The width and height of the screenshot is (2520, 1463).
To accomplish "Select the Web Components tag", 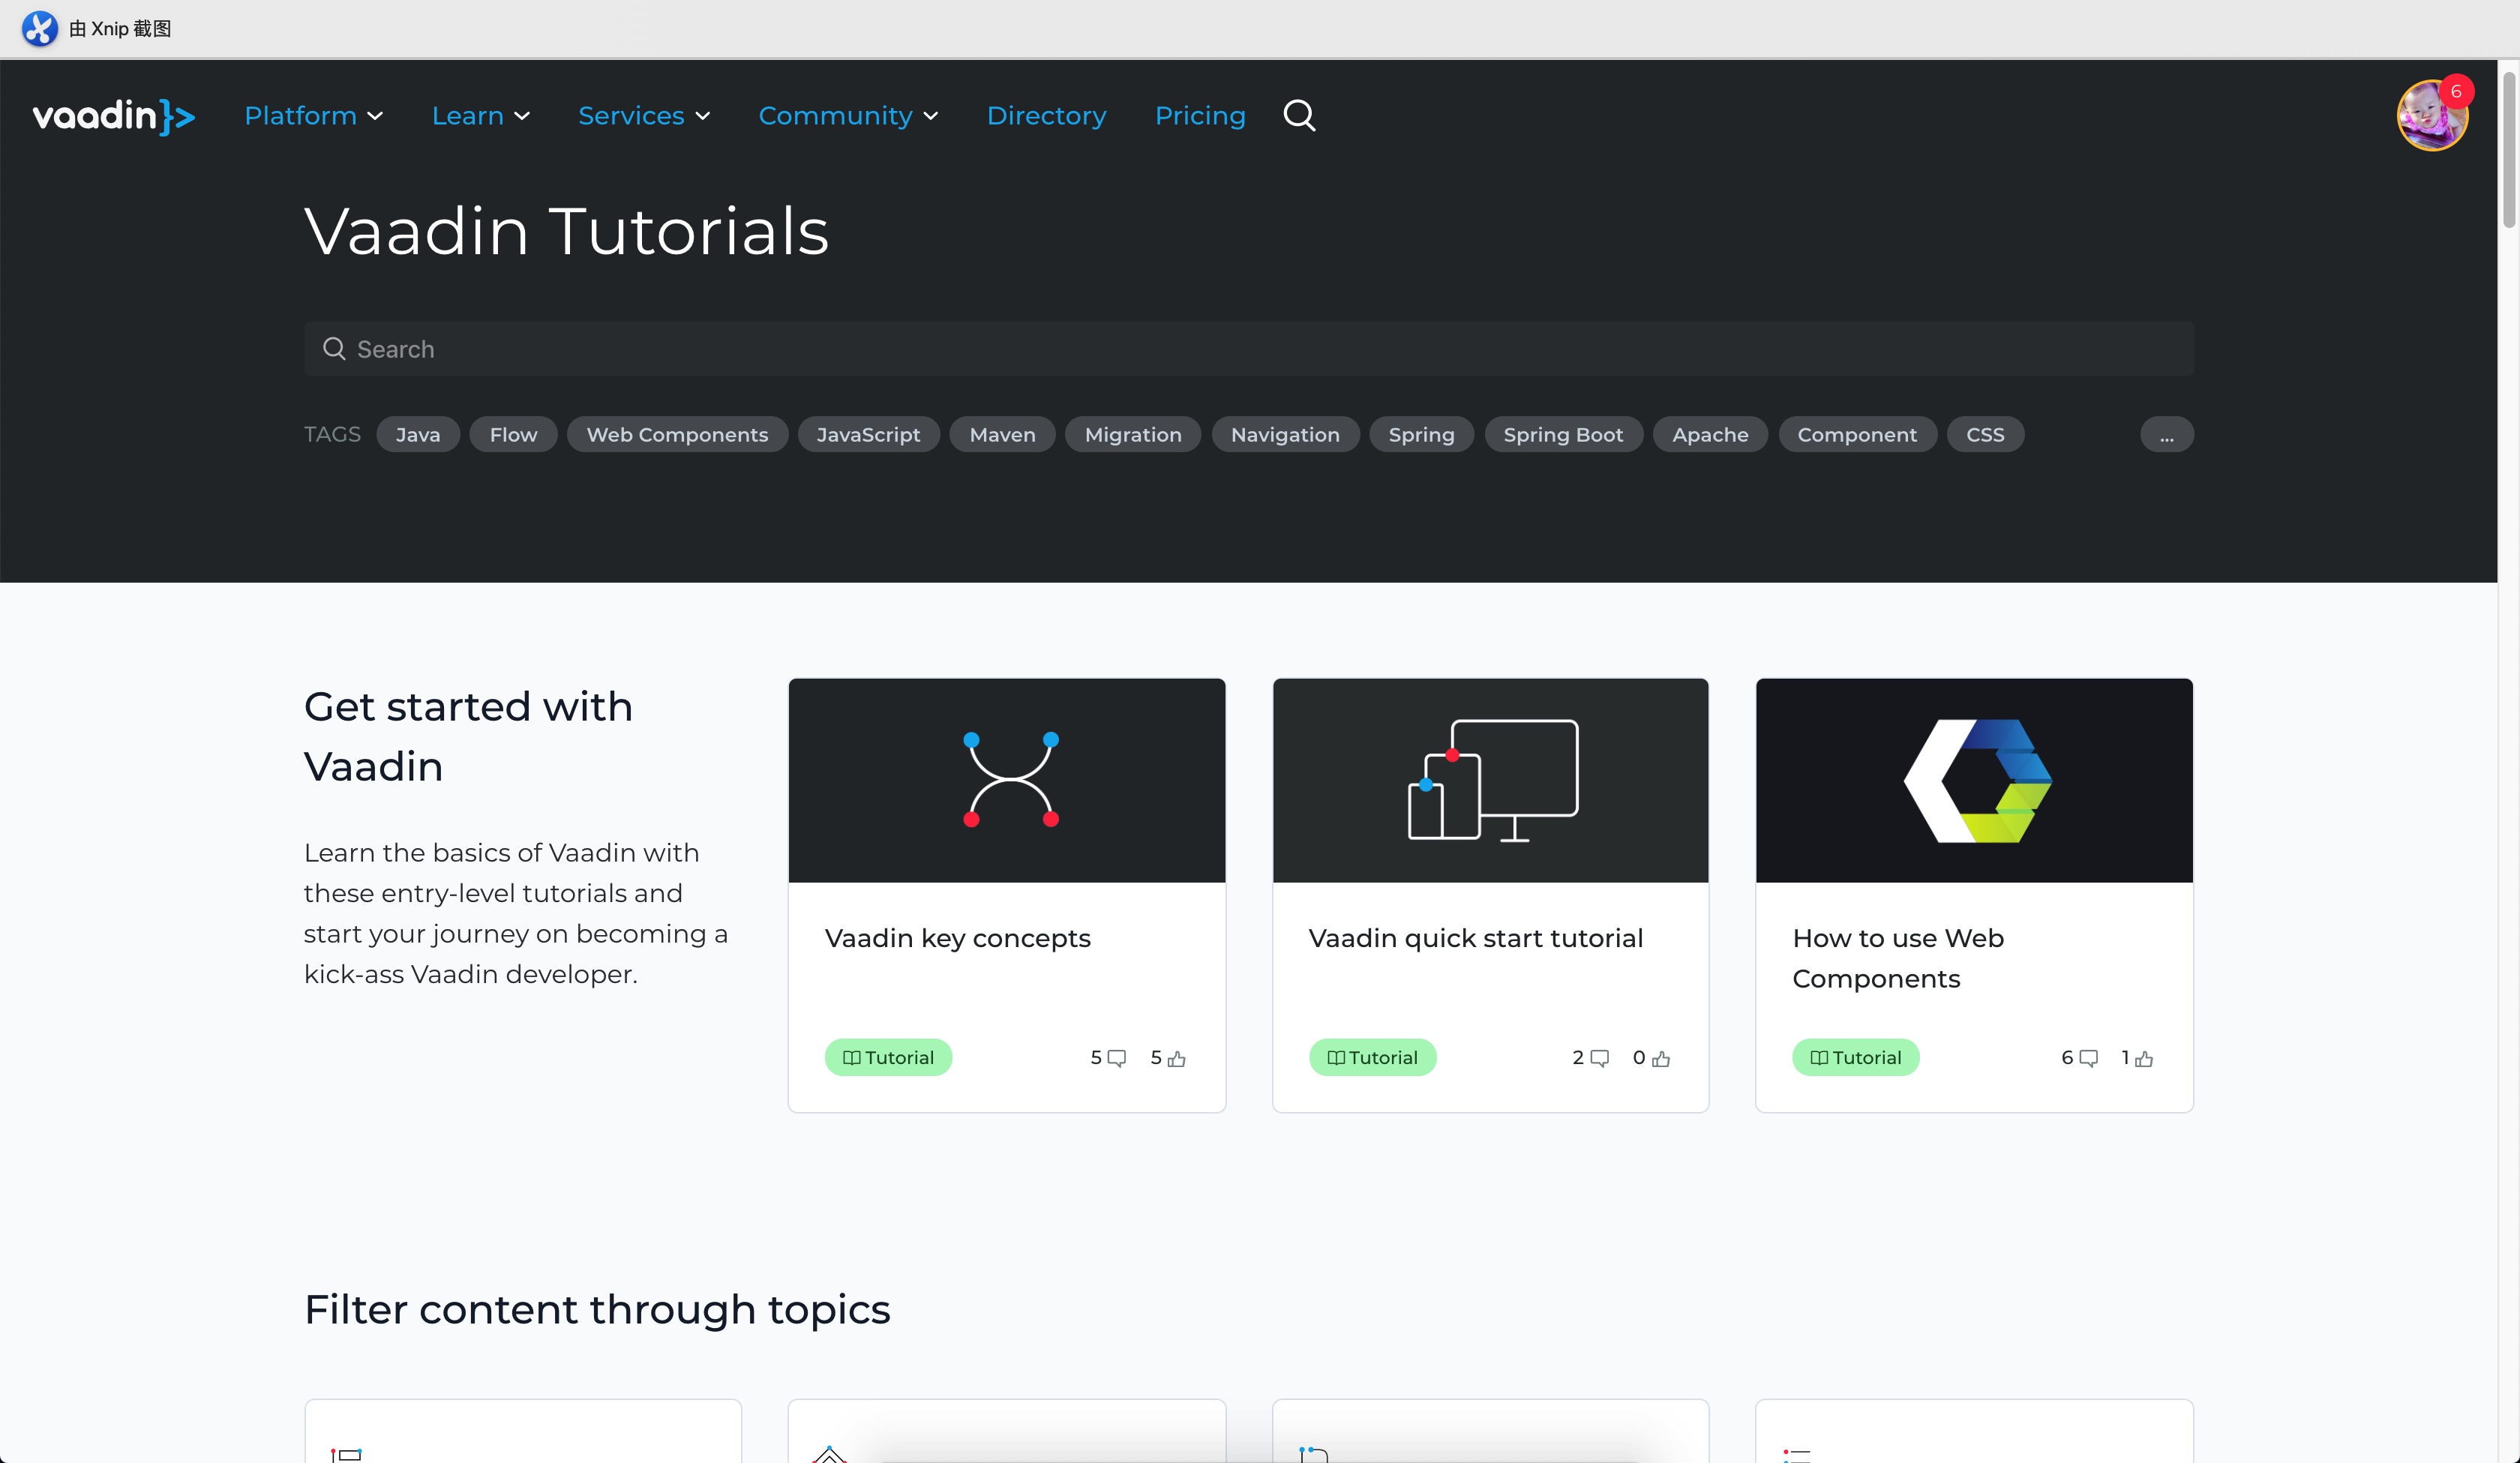I will [x=677, y=434].
